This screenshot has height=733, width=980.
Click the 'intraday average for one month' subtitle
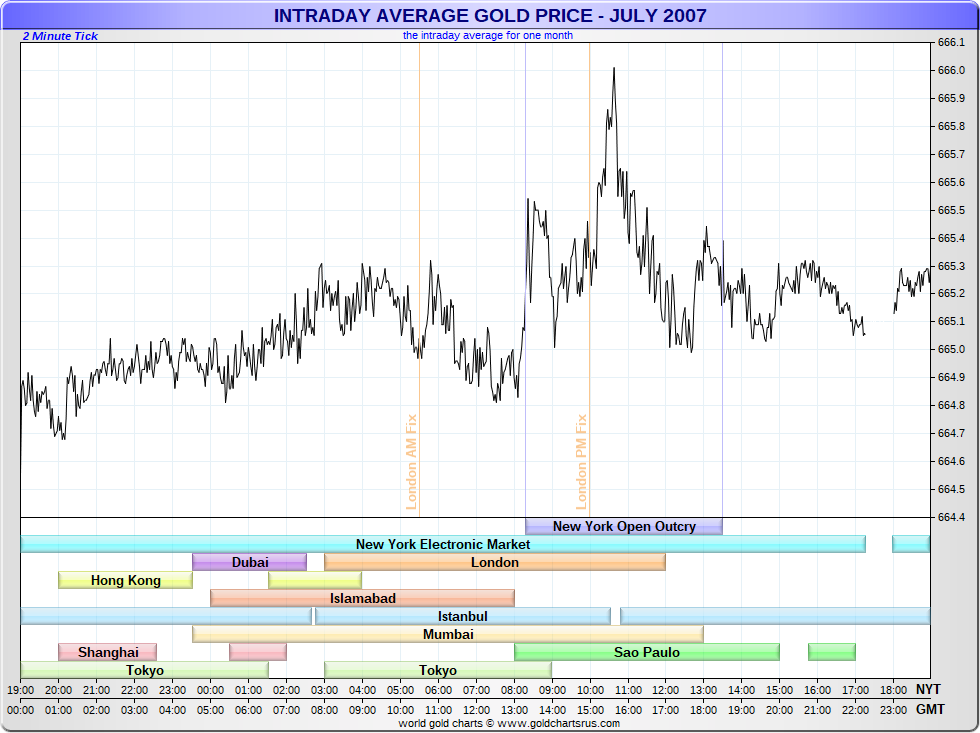488,35
